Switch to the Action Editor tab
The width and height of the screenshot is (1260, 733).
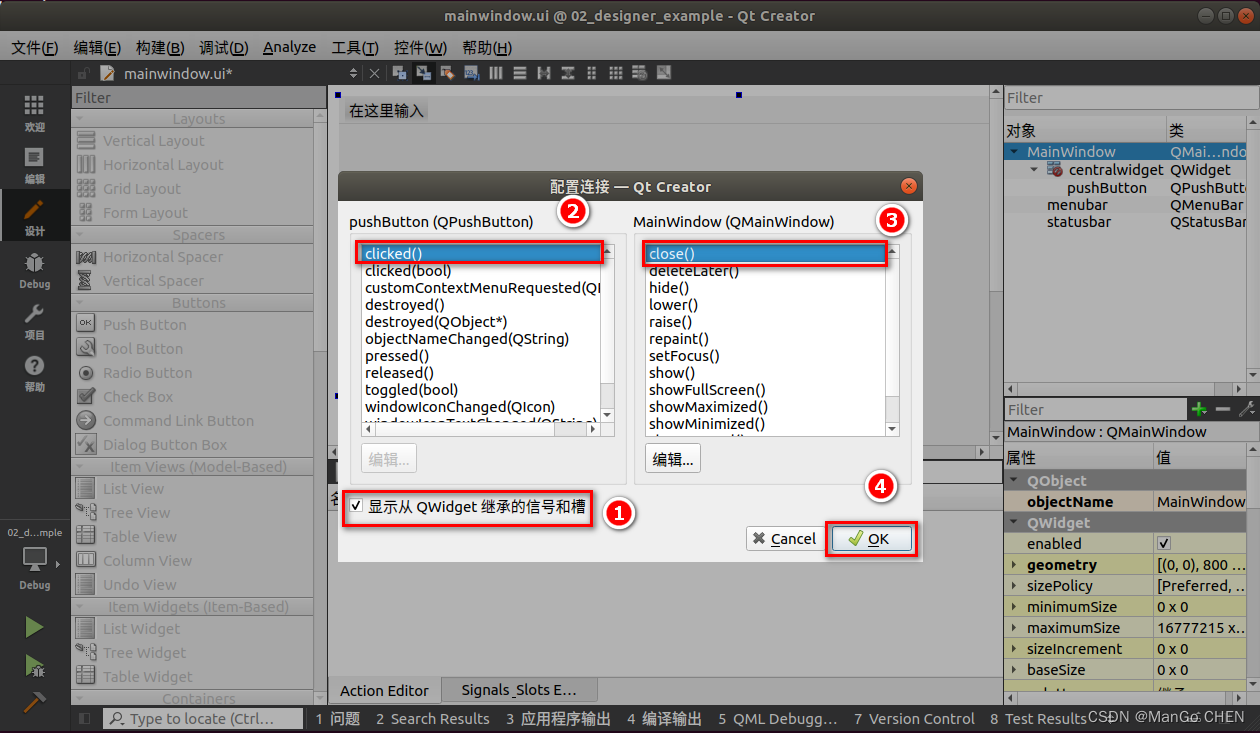pyautogui.click(x=384, y=690)
